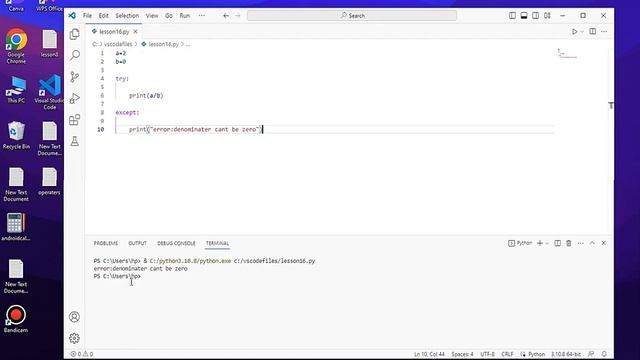Open the Explorer view in activity bar
640x360 pixels.
(x=74, y=34)
